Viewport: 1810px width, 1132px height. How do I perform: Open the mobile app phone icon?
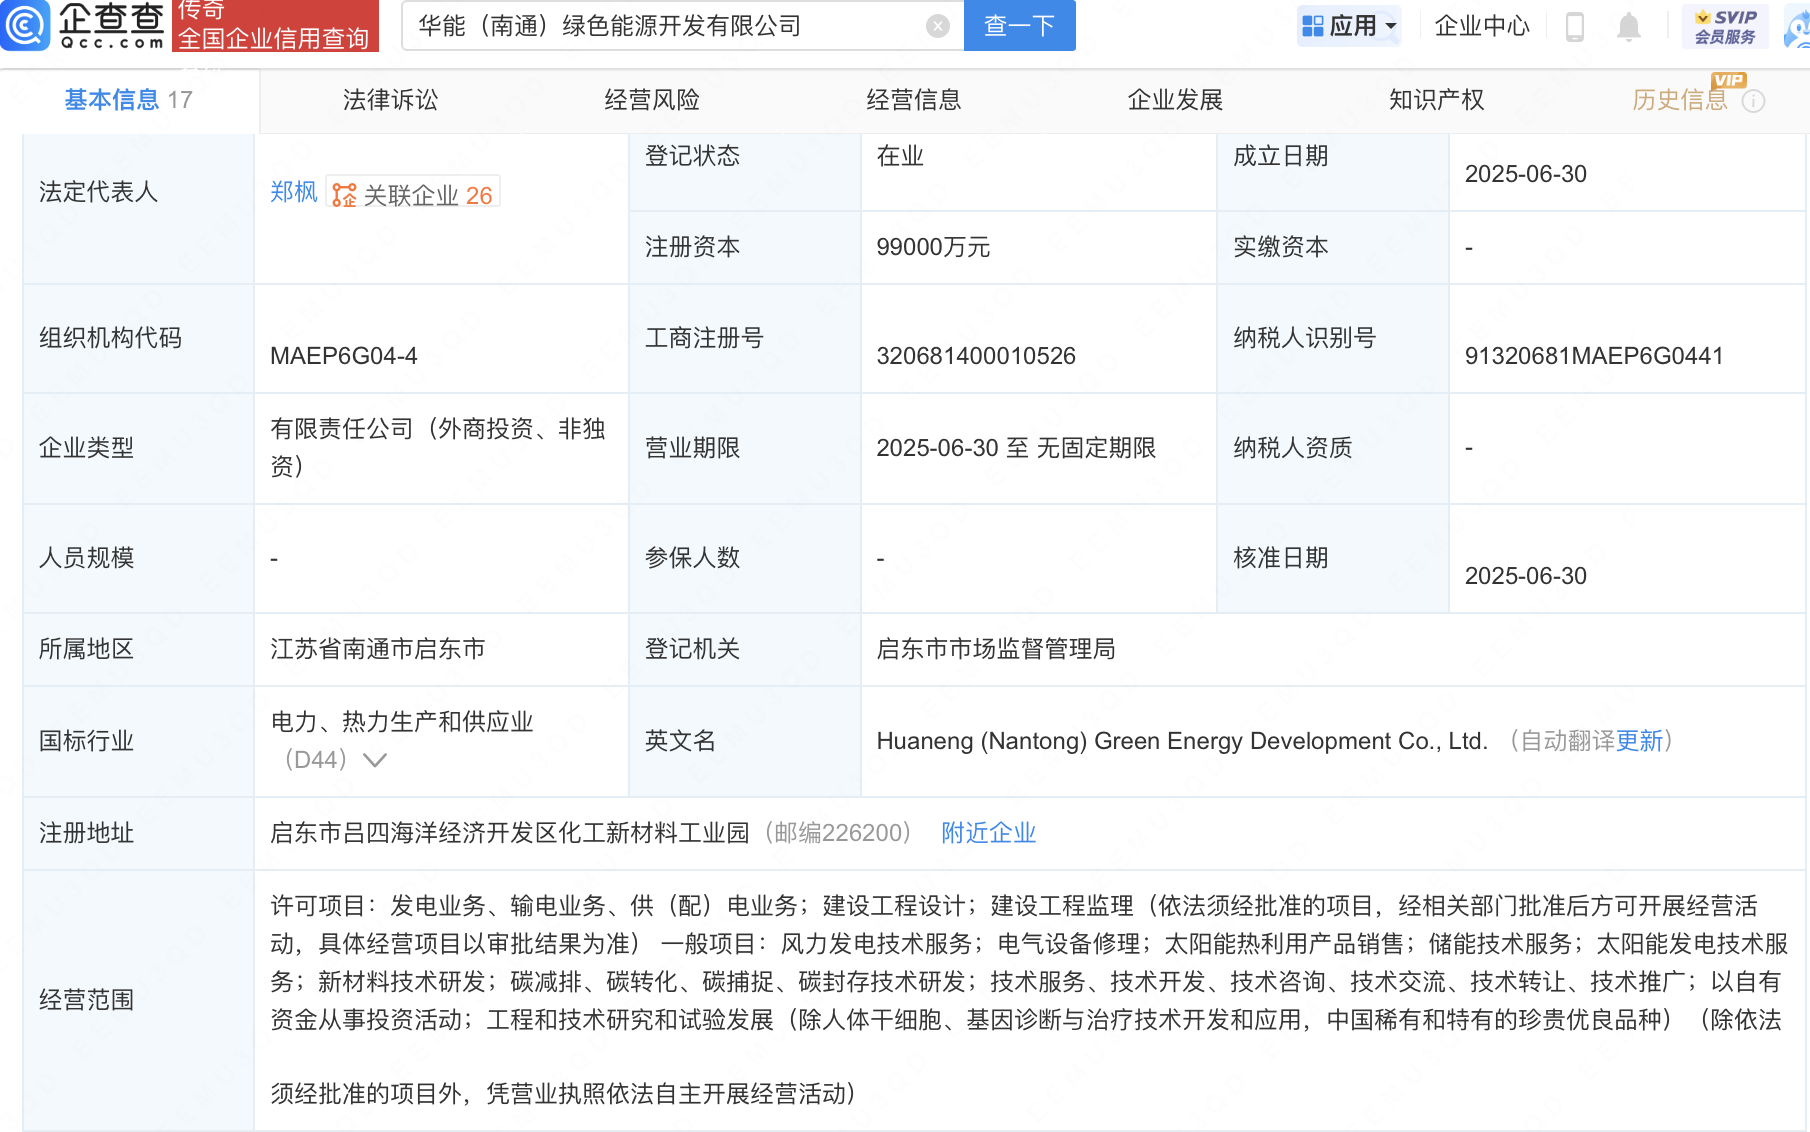pos(1574,26)
